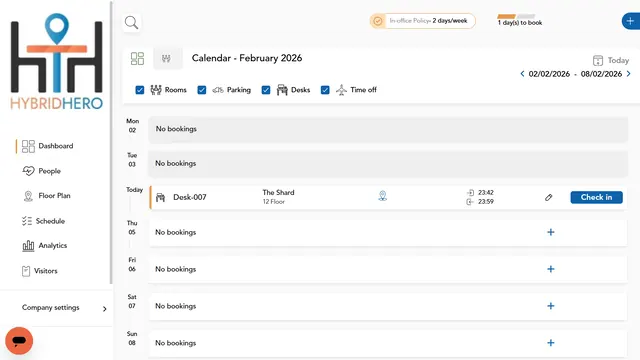
Task: Open Company settings menu item
Action: pos(51,308)
